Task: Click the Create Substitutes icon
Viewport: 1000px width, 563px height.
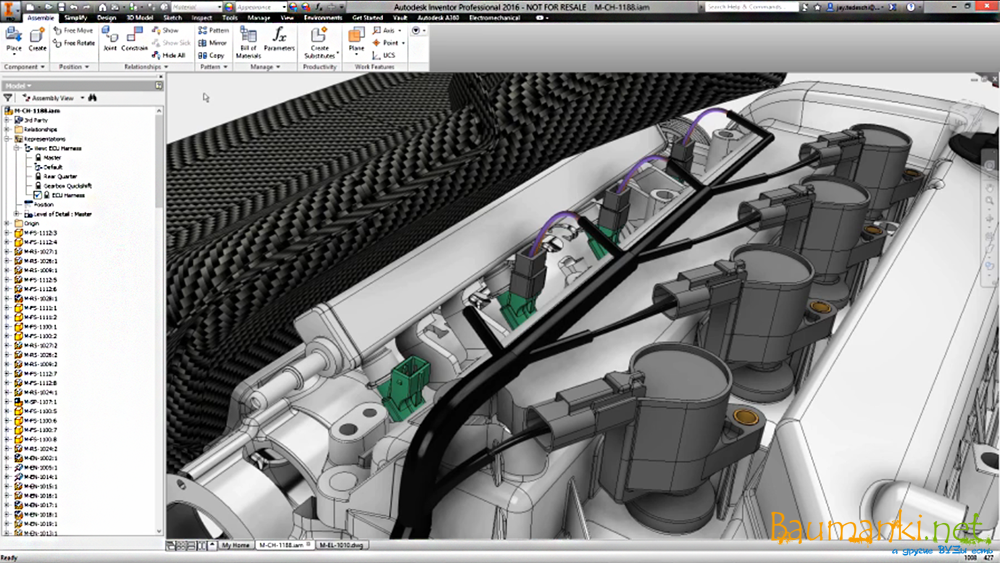Action: (x=320, y=38)
